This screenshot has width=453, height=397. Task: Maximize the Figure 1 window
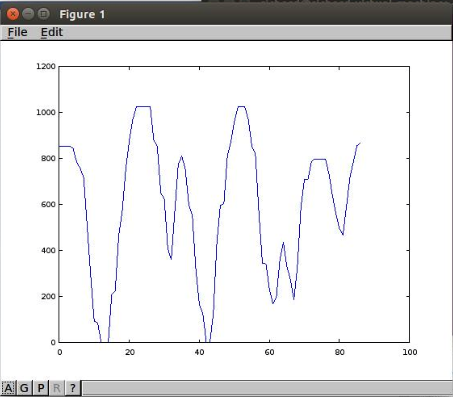[43, 14]
